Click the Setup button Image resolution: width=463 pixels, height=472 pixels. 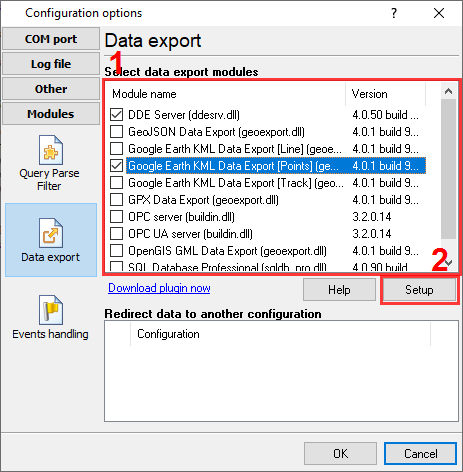tap(419, 290)
